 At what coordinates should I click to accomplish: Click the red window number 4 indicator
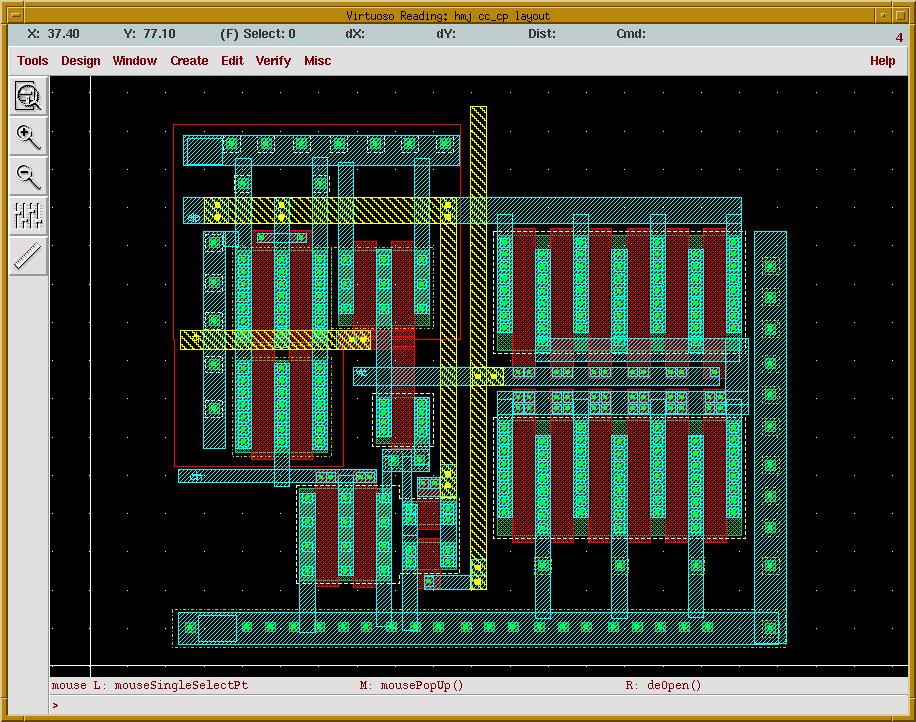pyautogui.click(x=899, y=38)
